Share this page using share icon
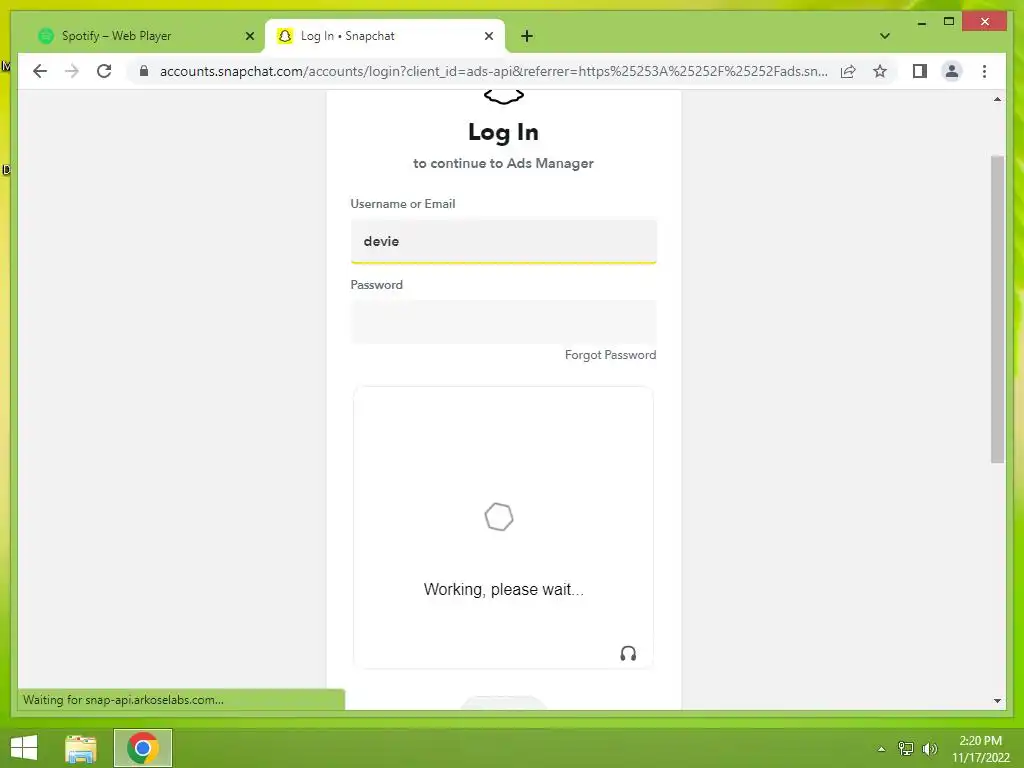The image size is (1024, 768). (848, 71)
